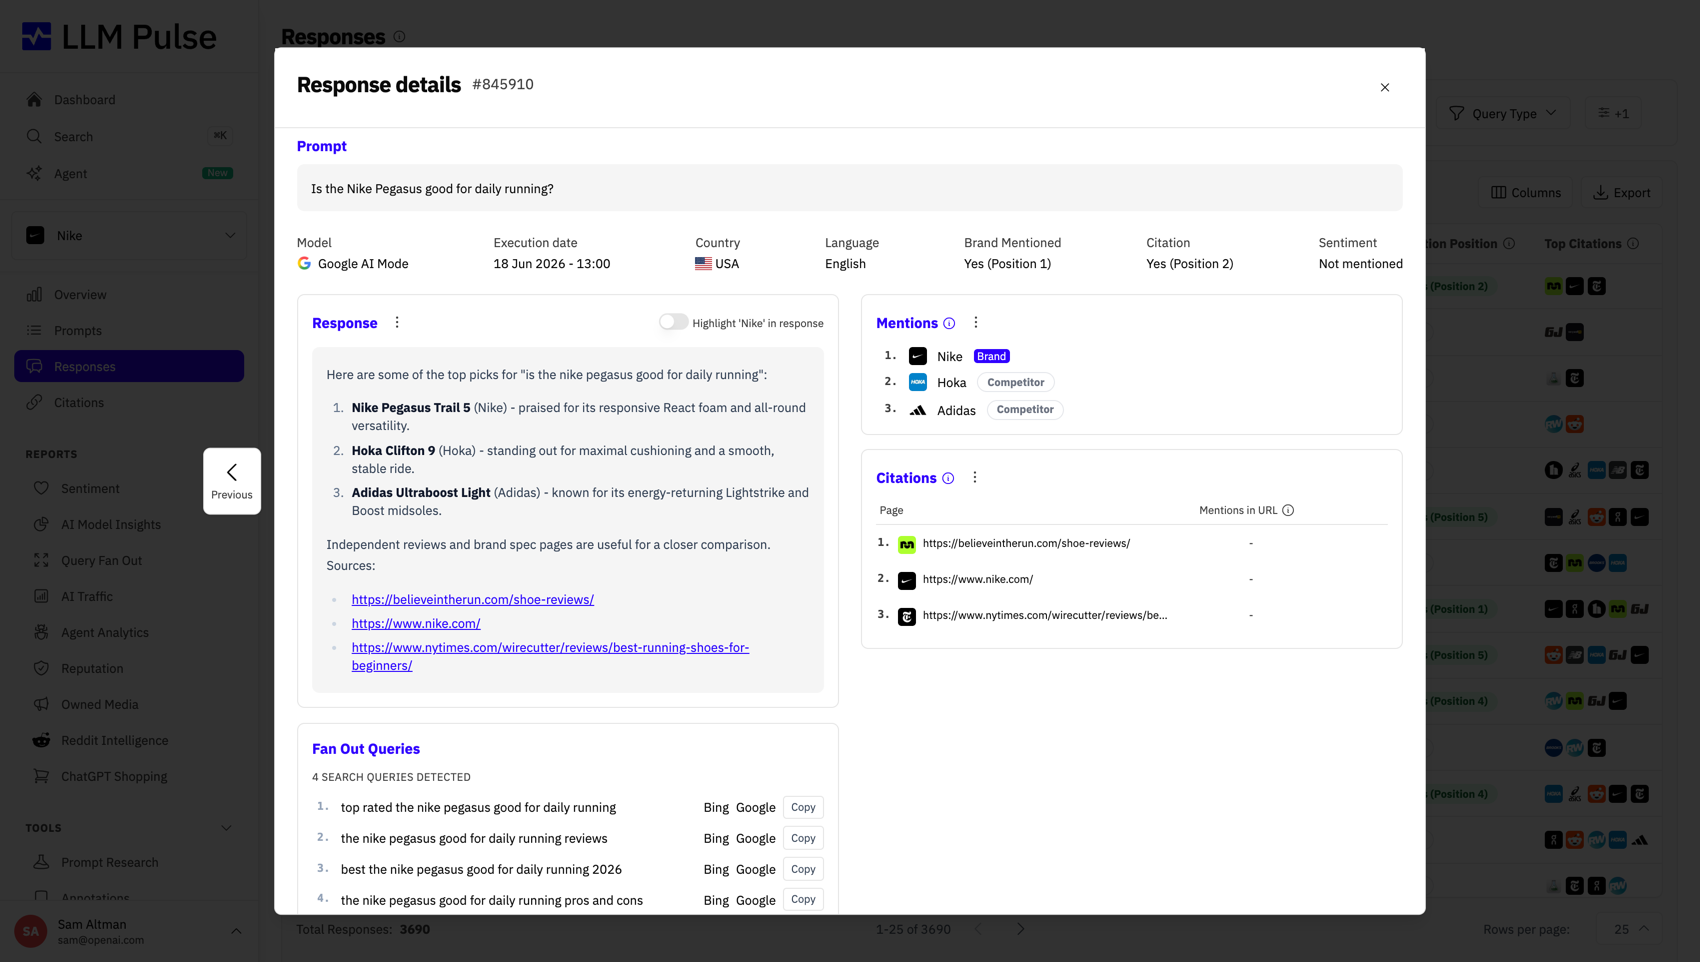Click the ChatGPT Shopping cart icon
The width and height of the screenshot is (1700, 962).
click(x=41, y=777)
